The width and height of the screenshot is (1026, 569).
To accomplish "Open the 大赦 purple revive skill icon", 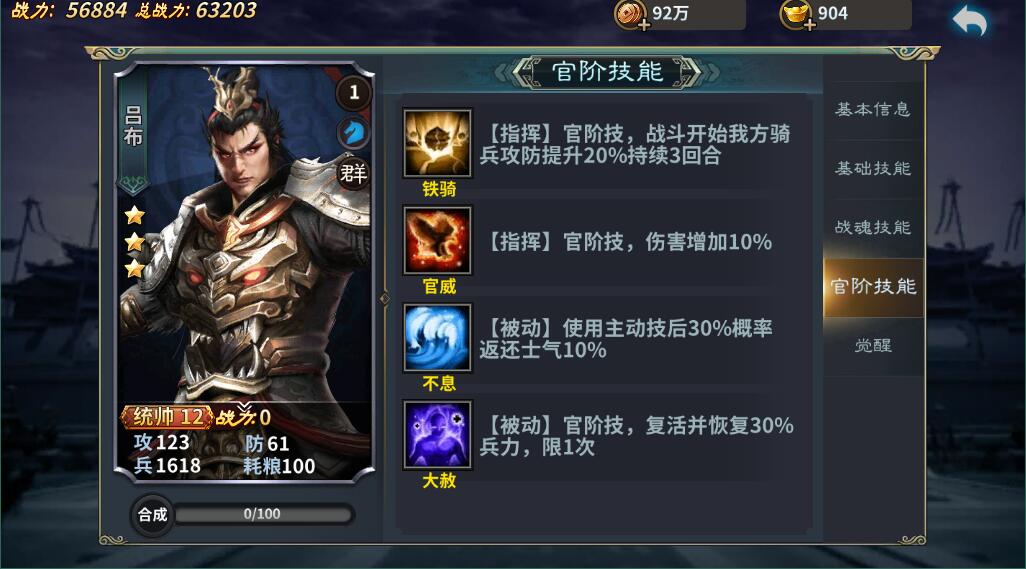I will click(x=437, y=435).
